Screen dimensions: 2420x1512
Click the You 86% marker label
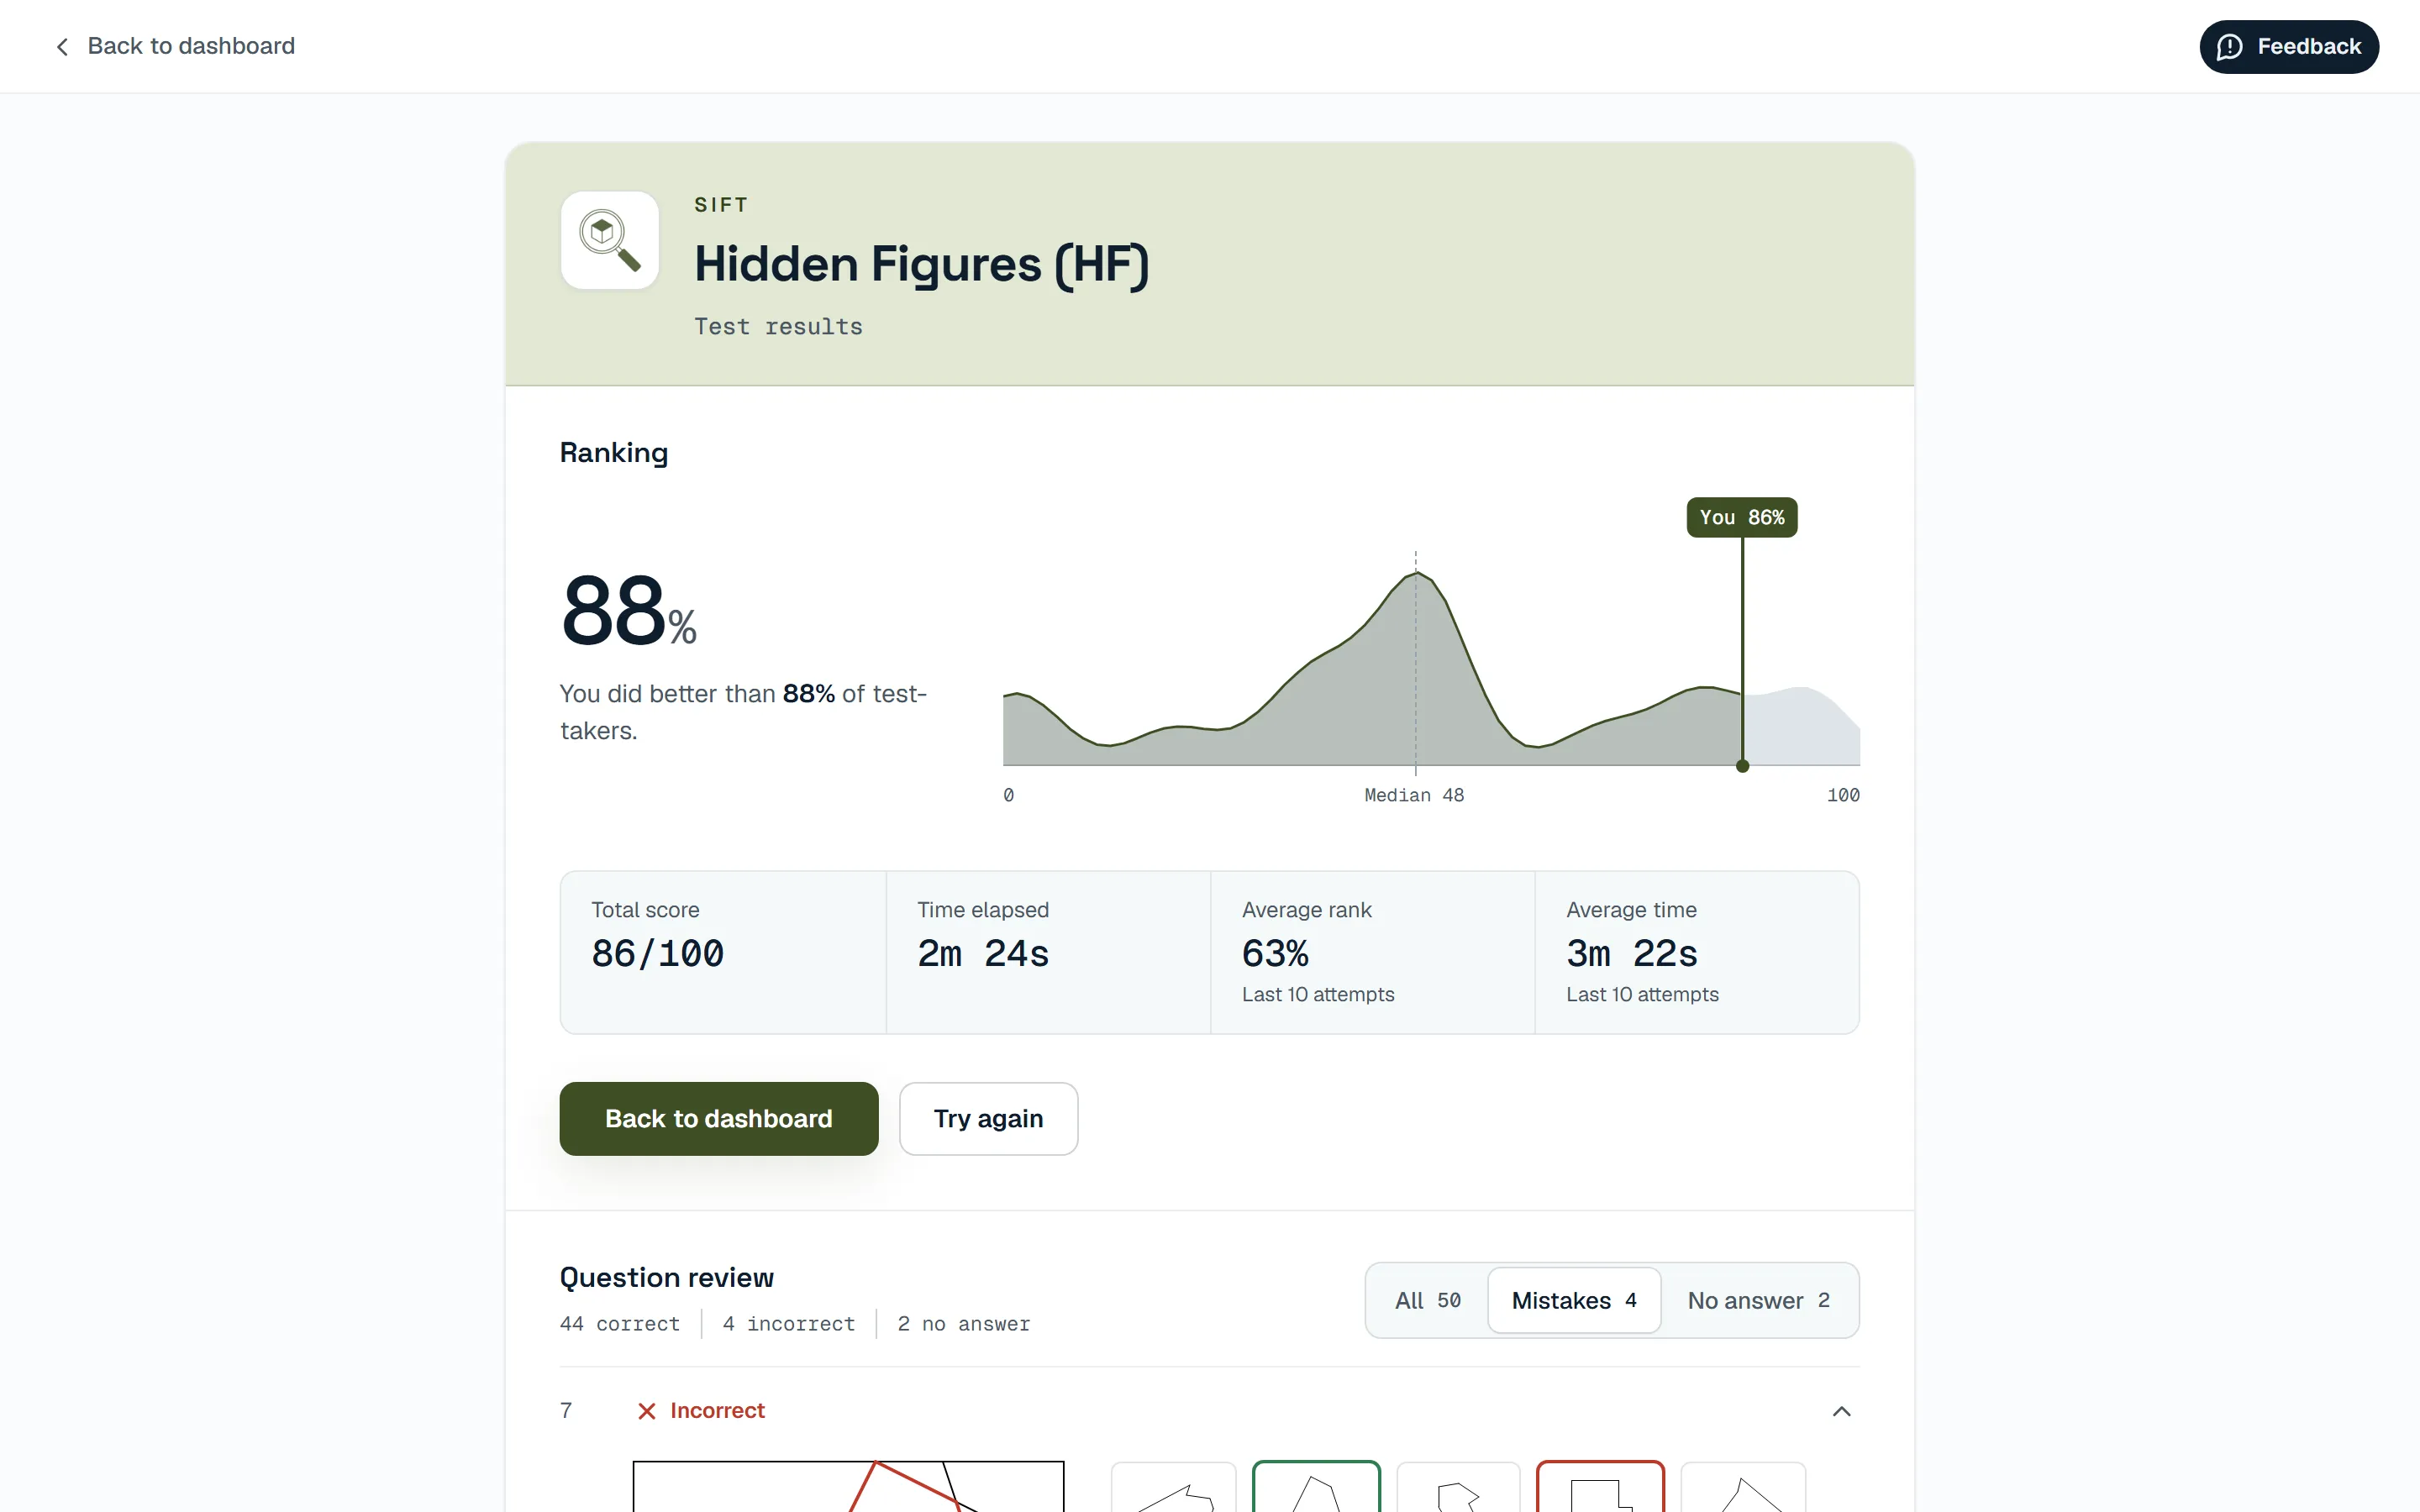tap(1741, 517)
